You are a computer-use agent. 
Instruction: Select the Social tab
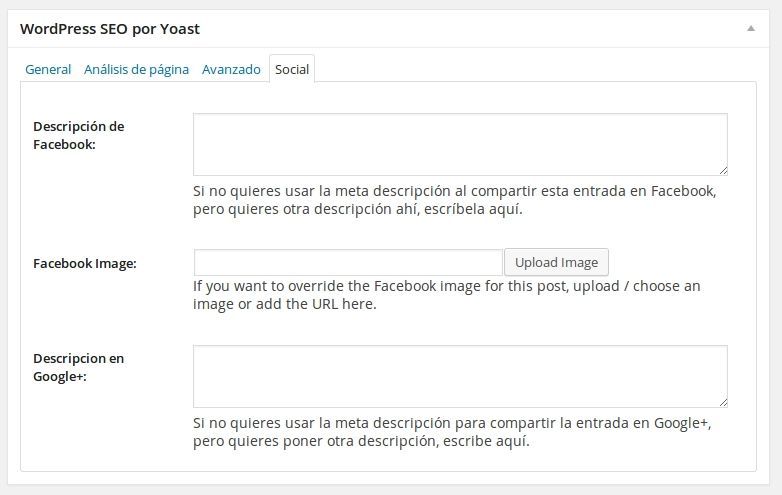coord(292,69)
